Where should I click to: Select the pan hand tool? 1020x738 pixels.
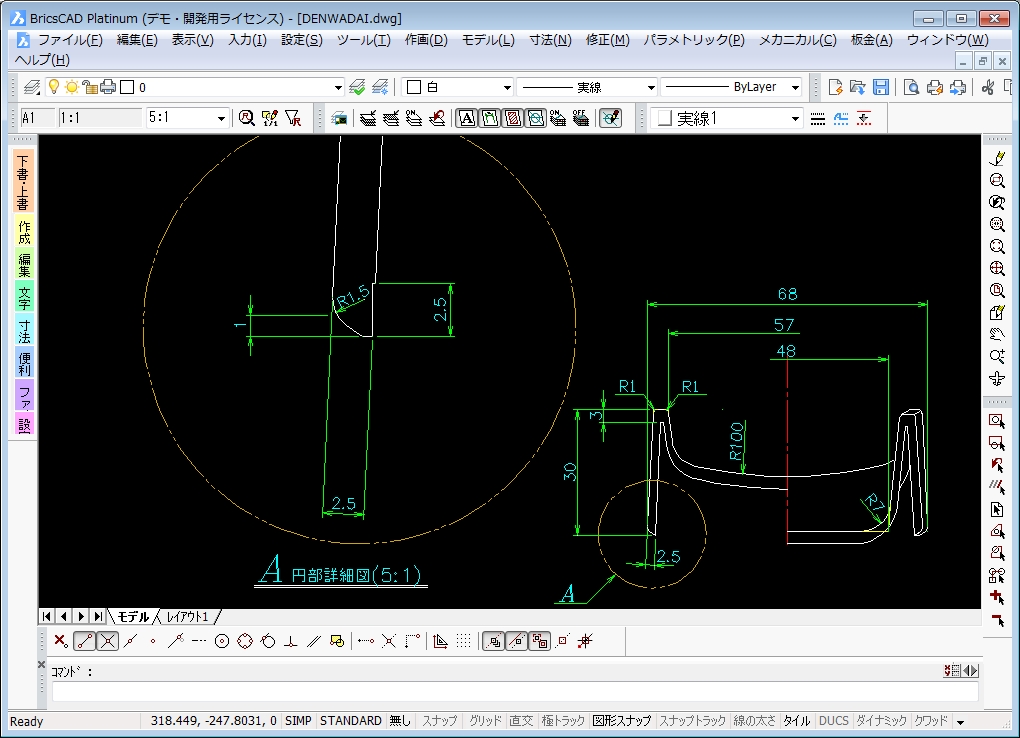pyautogui.click(x=996, y=334)
